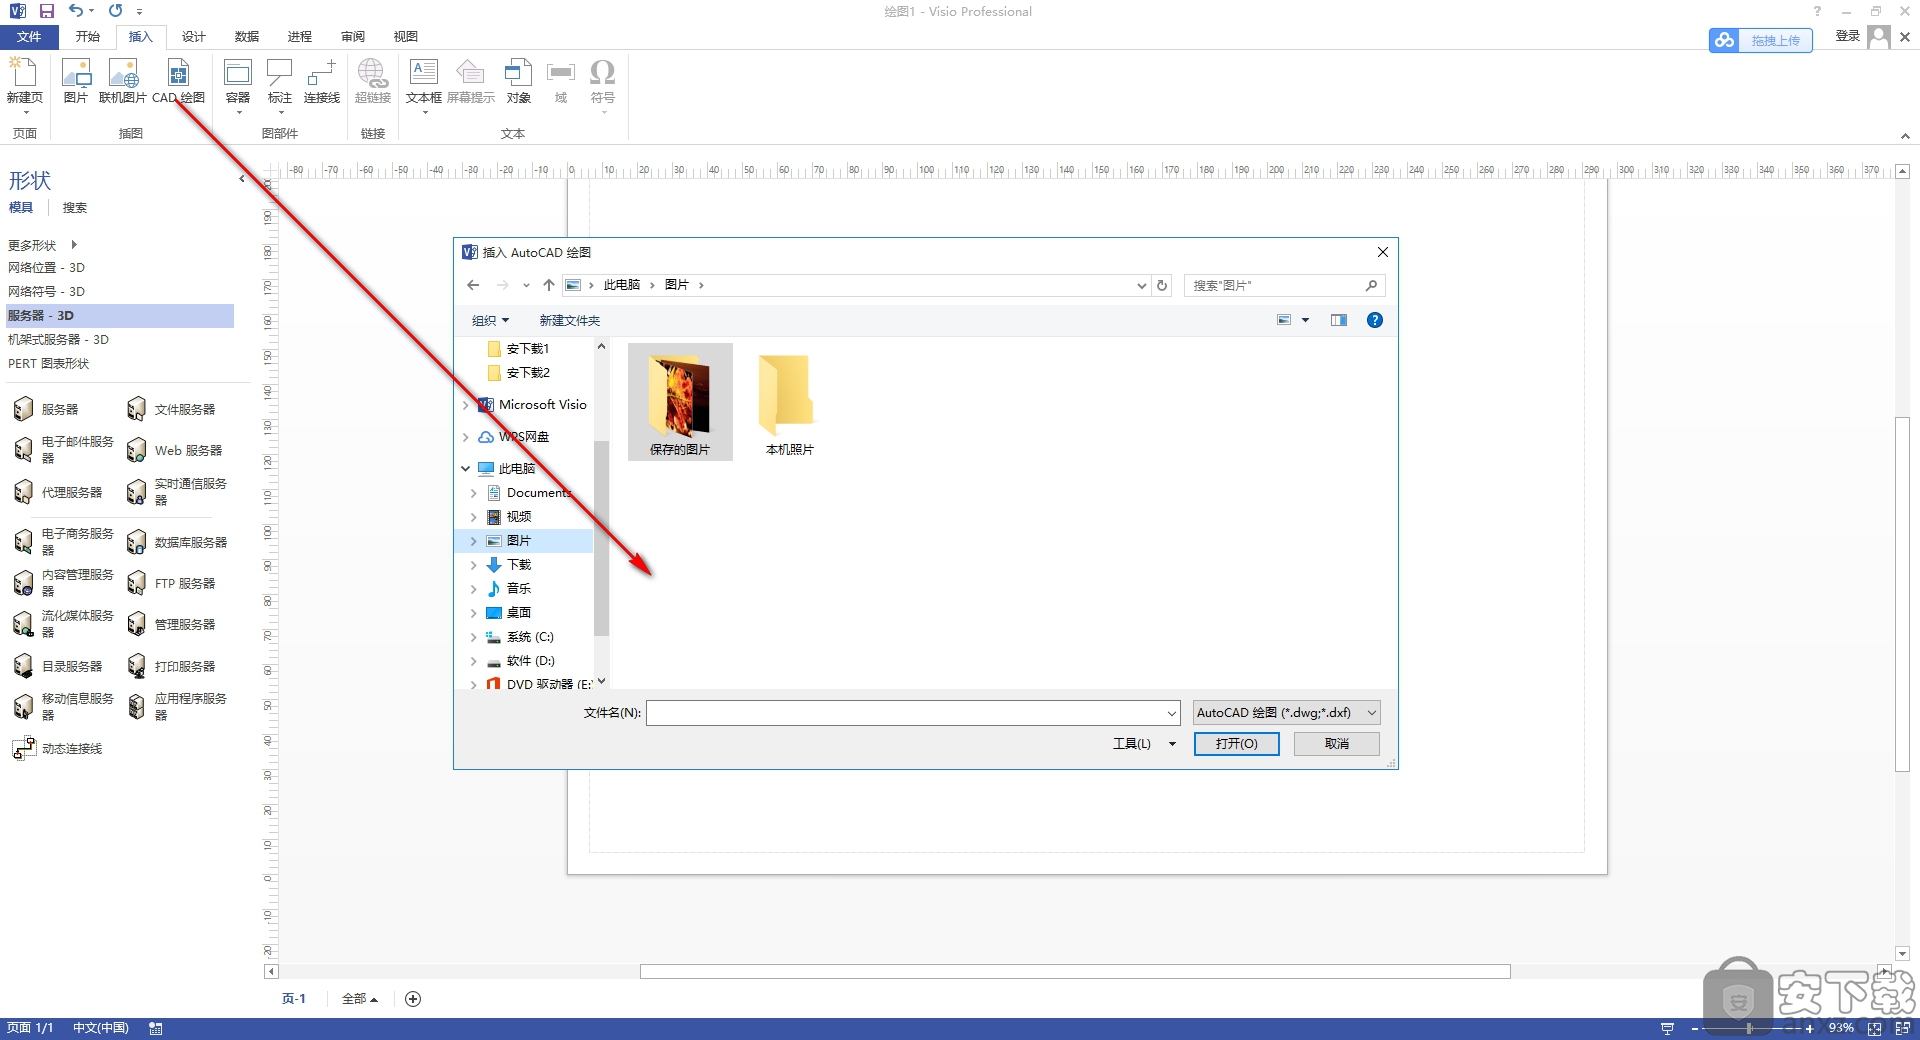
Task: Expand the Microsoft Visio tree node
Action: (x=466, y=405)
